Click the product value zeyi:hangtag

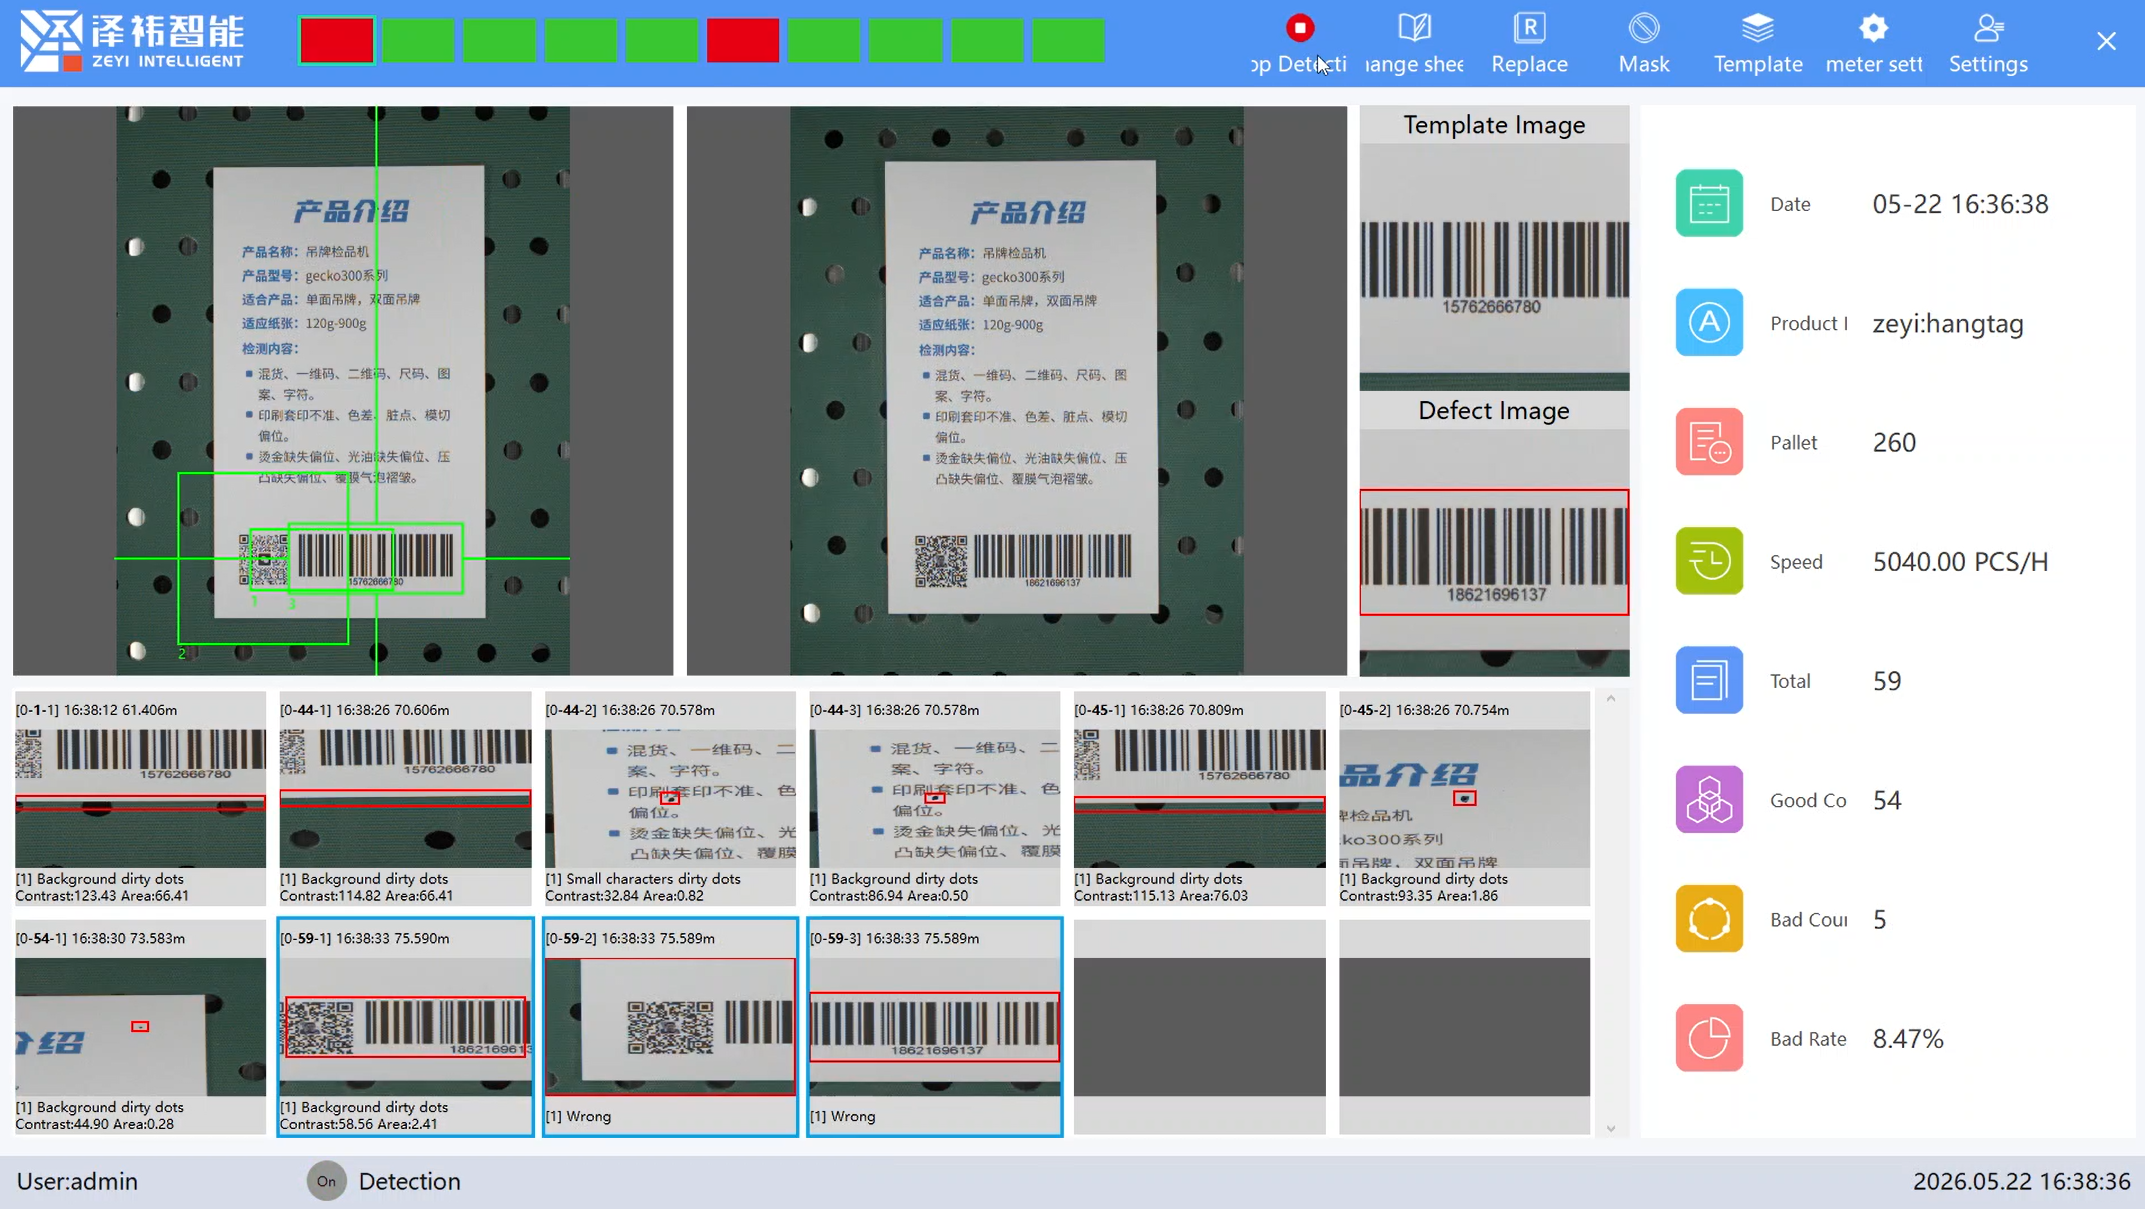[x=1948, y=324]
